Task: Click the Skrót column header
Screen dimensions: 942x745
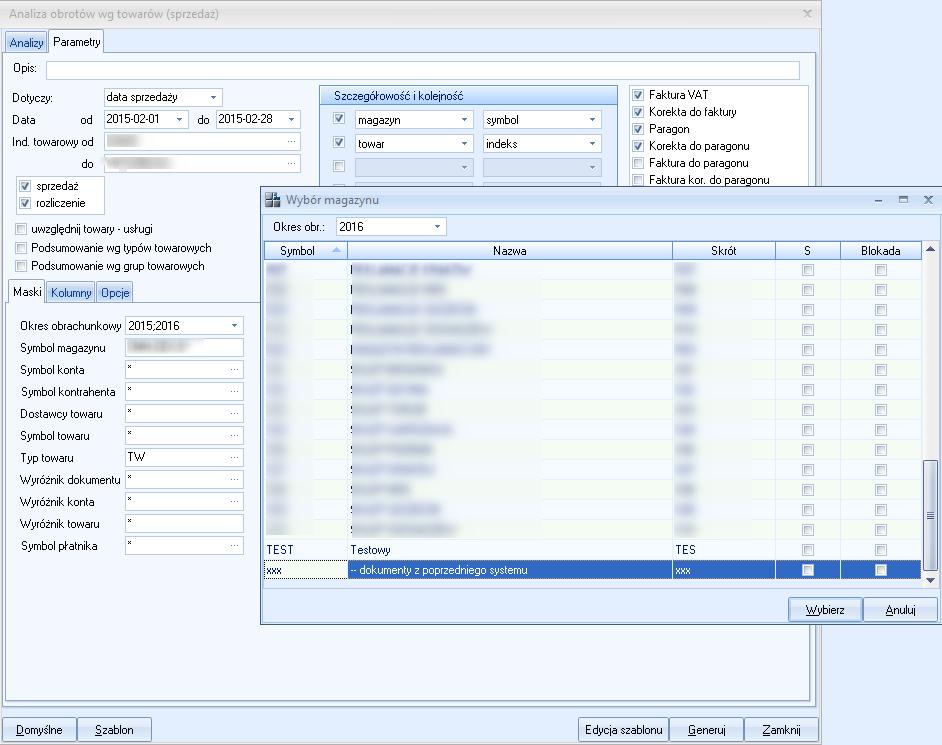Action: click(x=723, y=251)
